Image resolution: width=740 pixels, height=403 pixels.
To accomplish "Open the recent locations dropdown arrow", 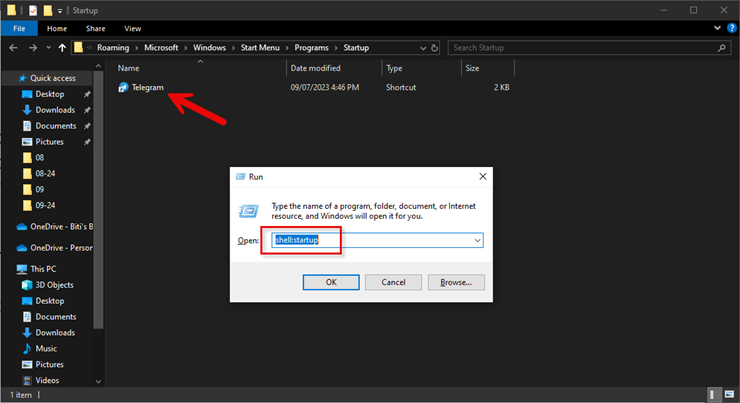I will (47, 47).
